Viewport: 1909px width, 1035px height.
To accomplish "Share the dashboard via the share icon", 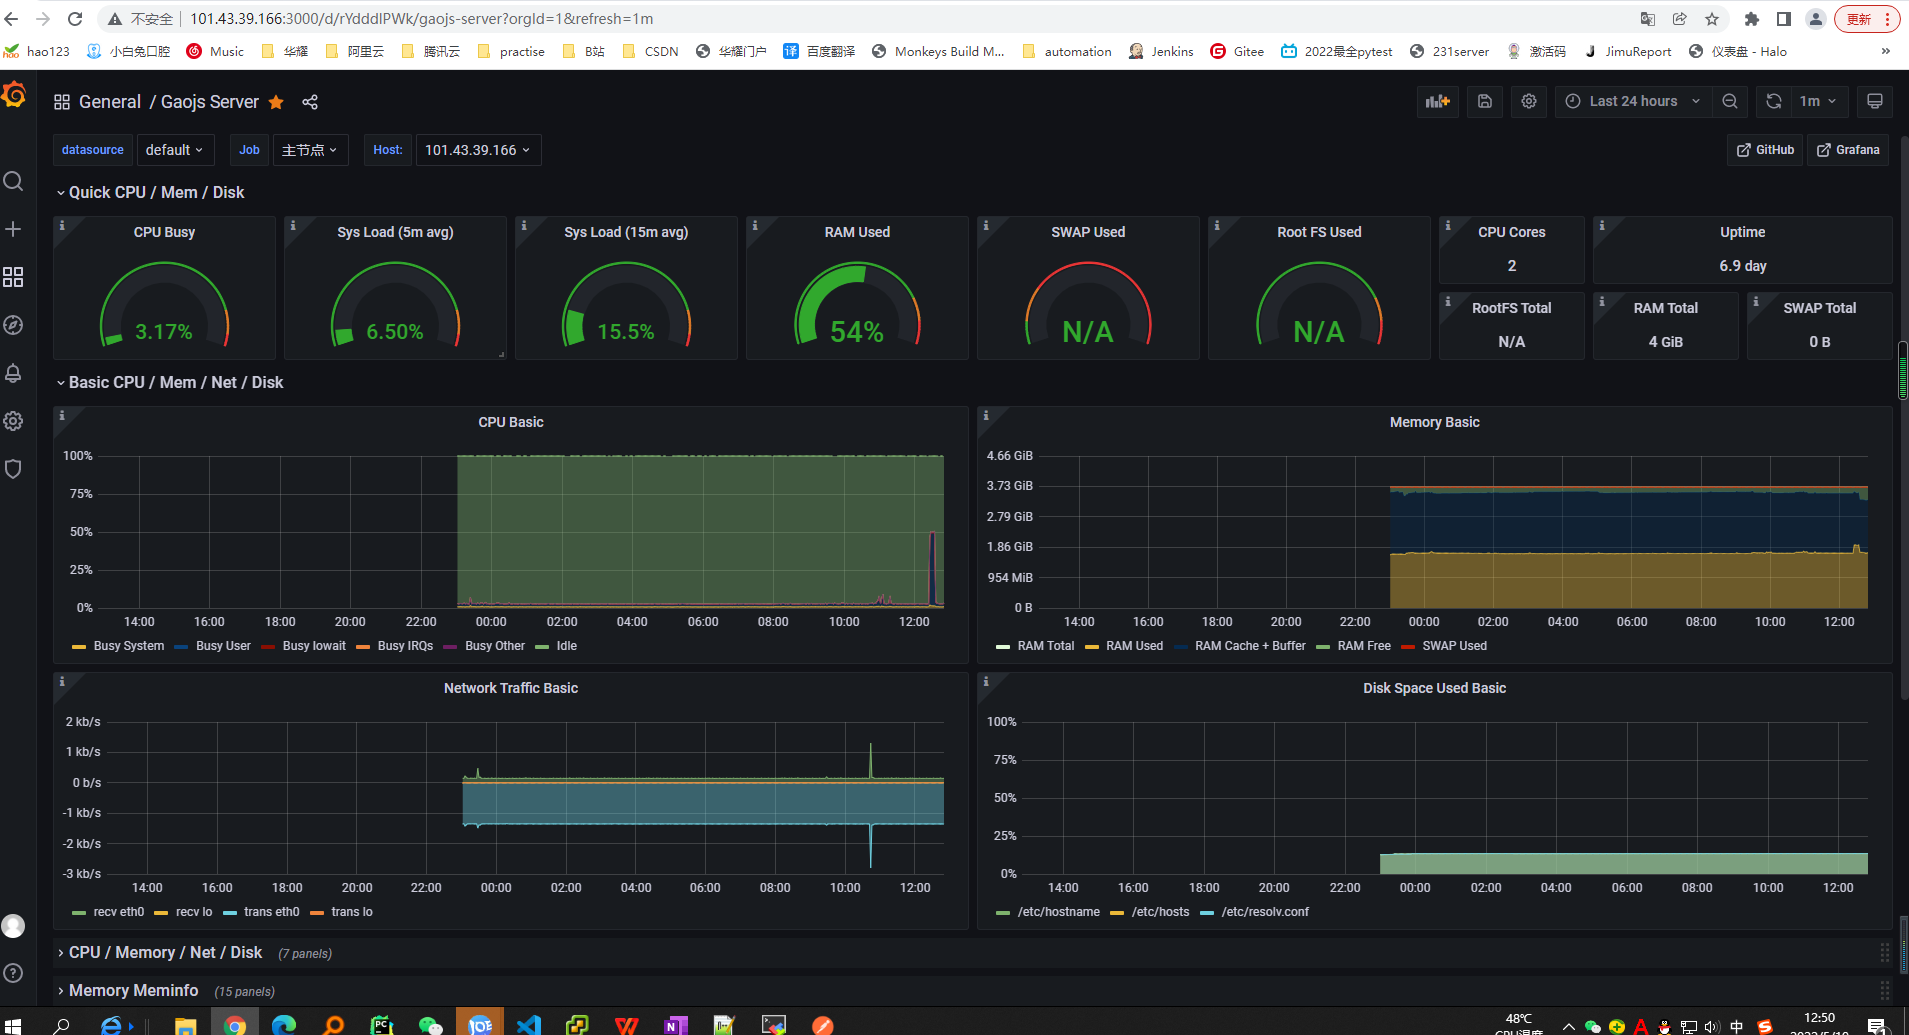I will click(310, 102).
